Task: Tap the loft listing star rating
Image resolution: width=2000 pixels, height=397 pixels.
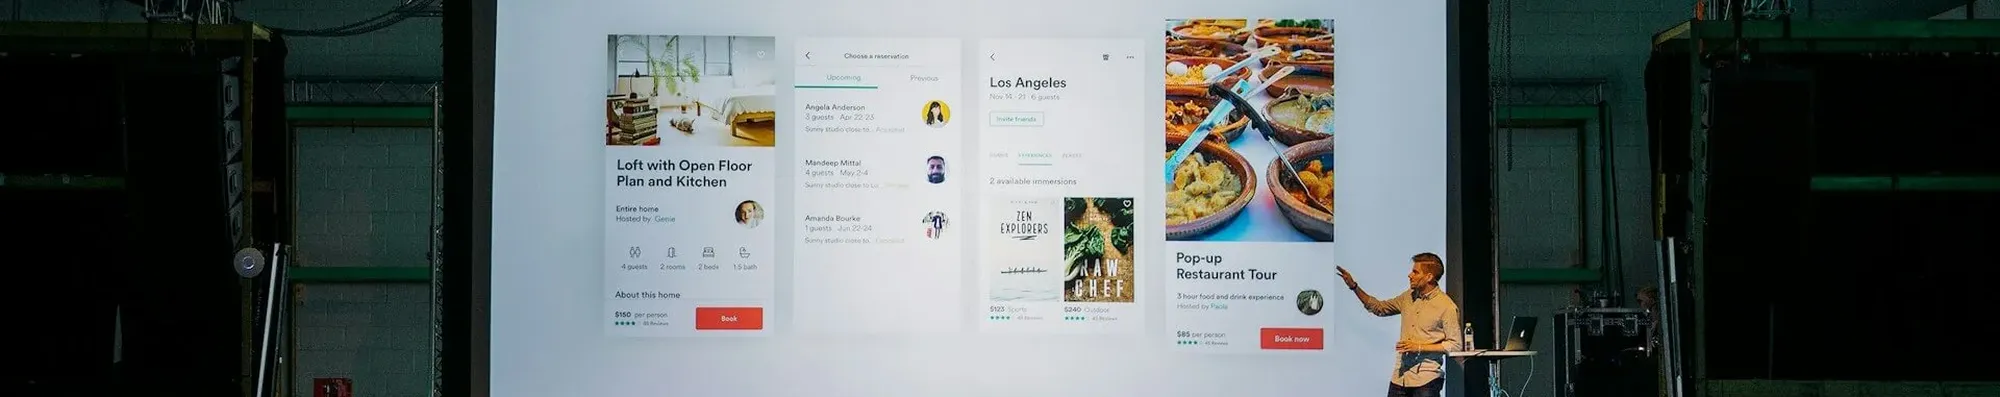Action: (x=626, y=324)
